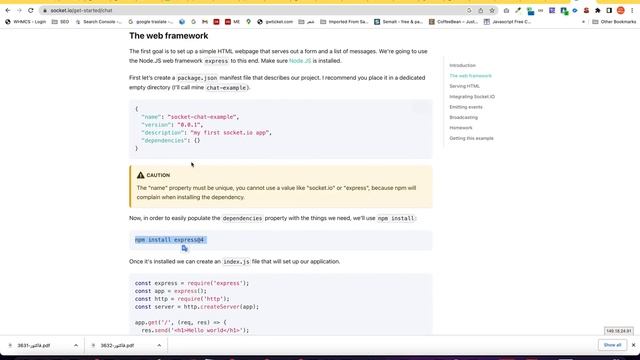Image resolution: width=640 pixels, height=360 pixels.
Task: Expand the bookmarks overflow chevron
Action: click(x=583, y=22)
